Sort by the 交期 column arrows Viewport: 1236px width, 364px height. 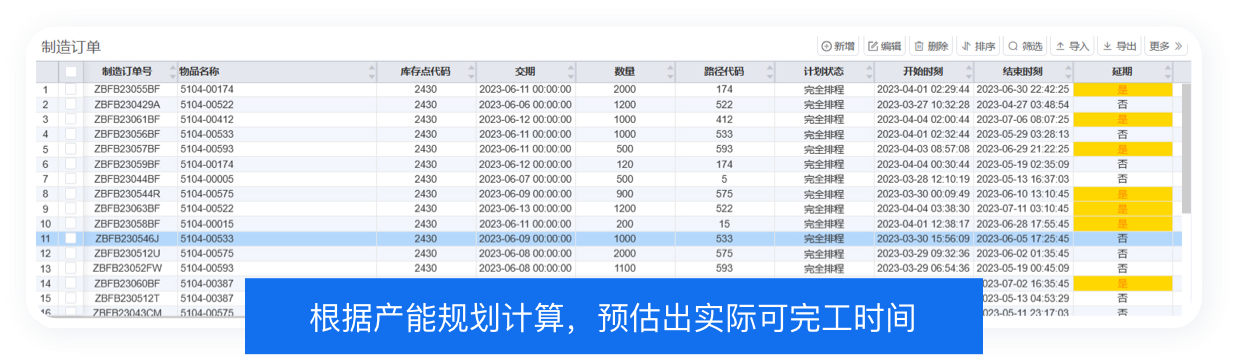pyautogui.click(x=571, y=71)
